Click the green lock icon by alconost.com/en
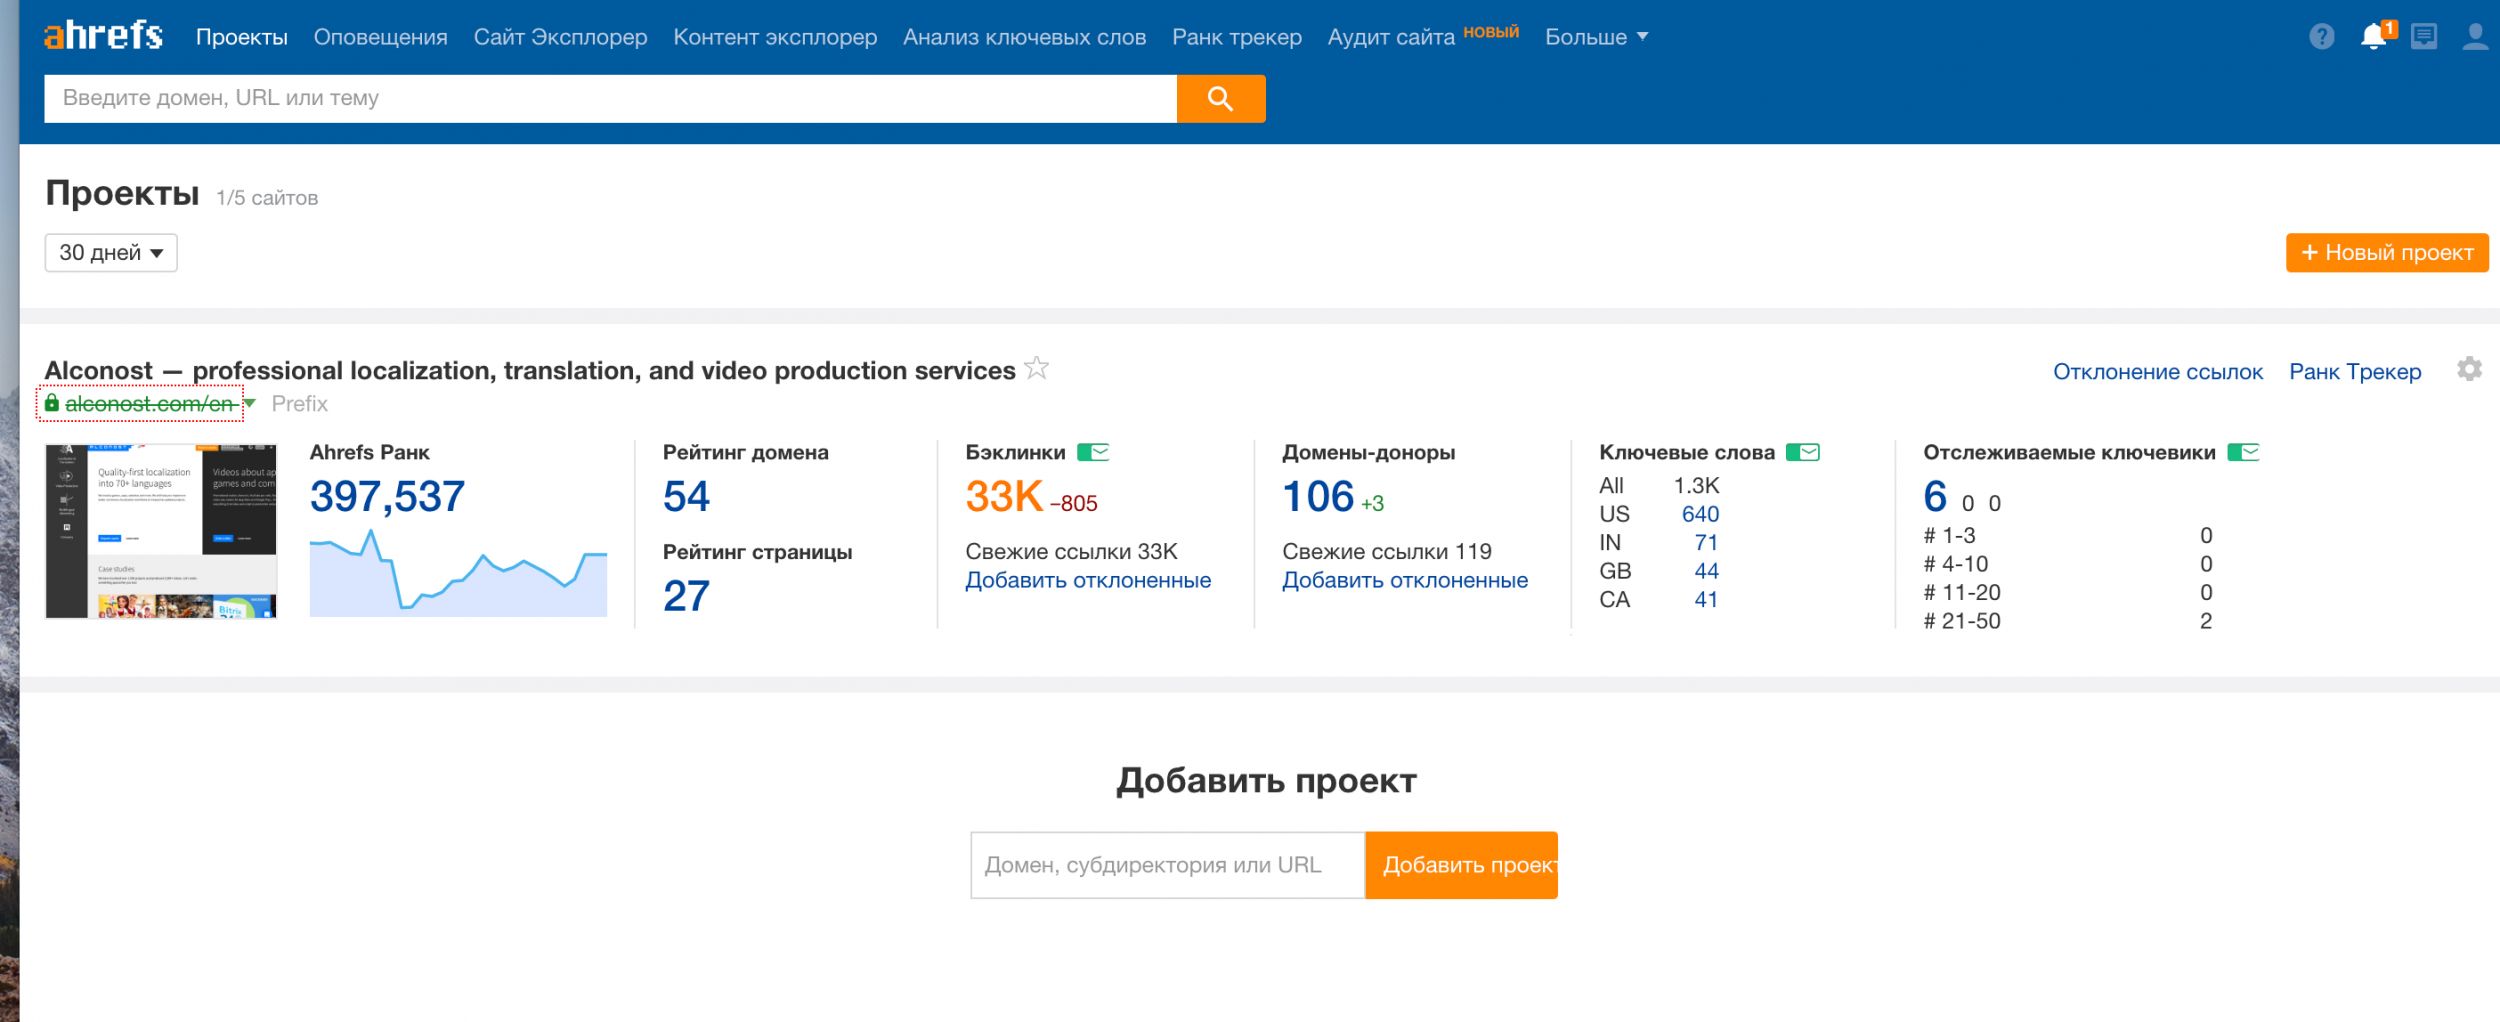The height and width of the screenshot is (1022, 2500). (x=52, y=402)
